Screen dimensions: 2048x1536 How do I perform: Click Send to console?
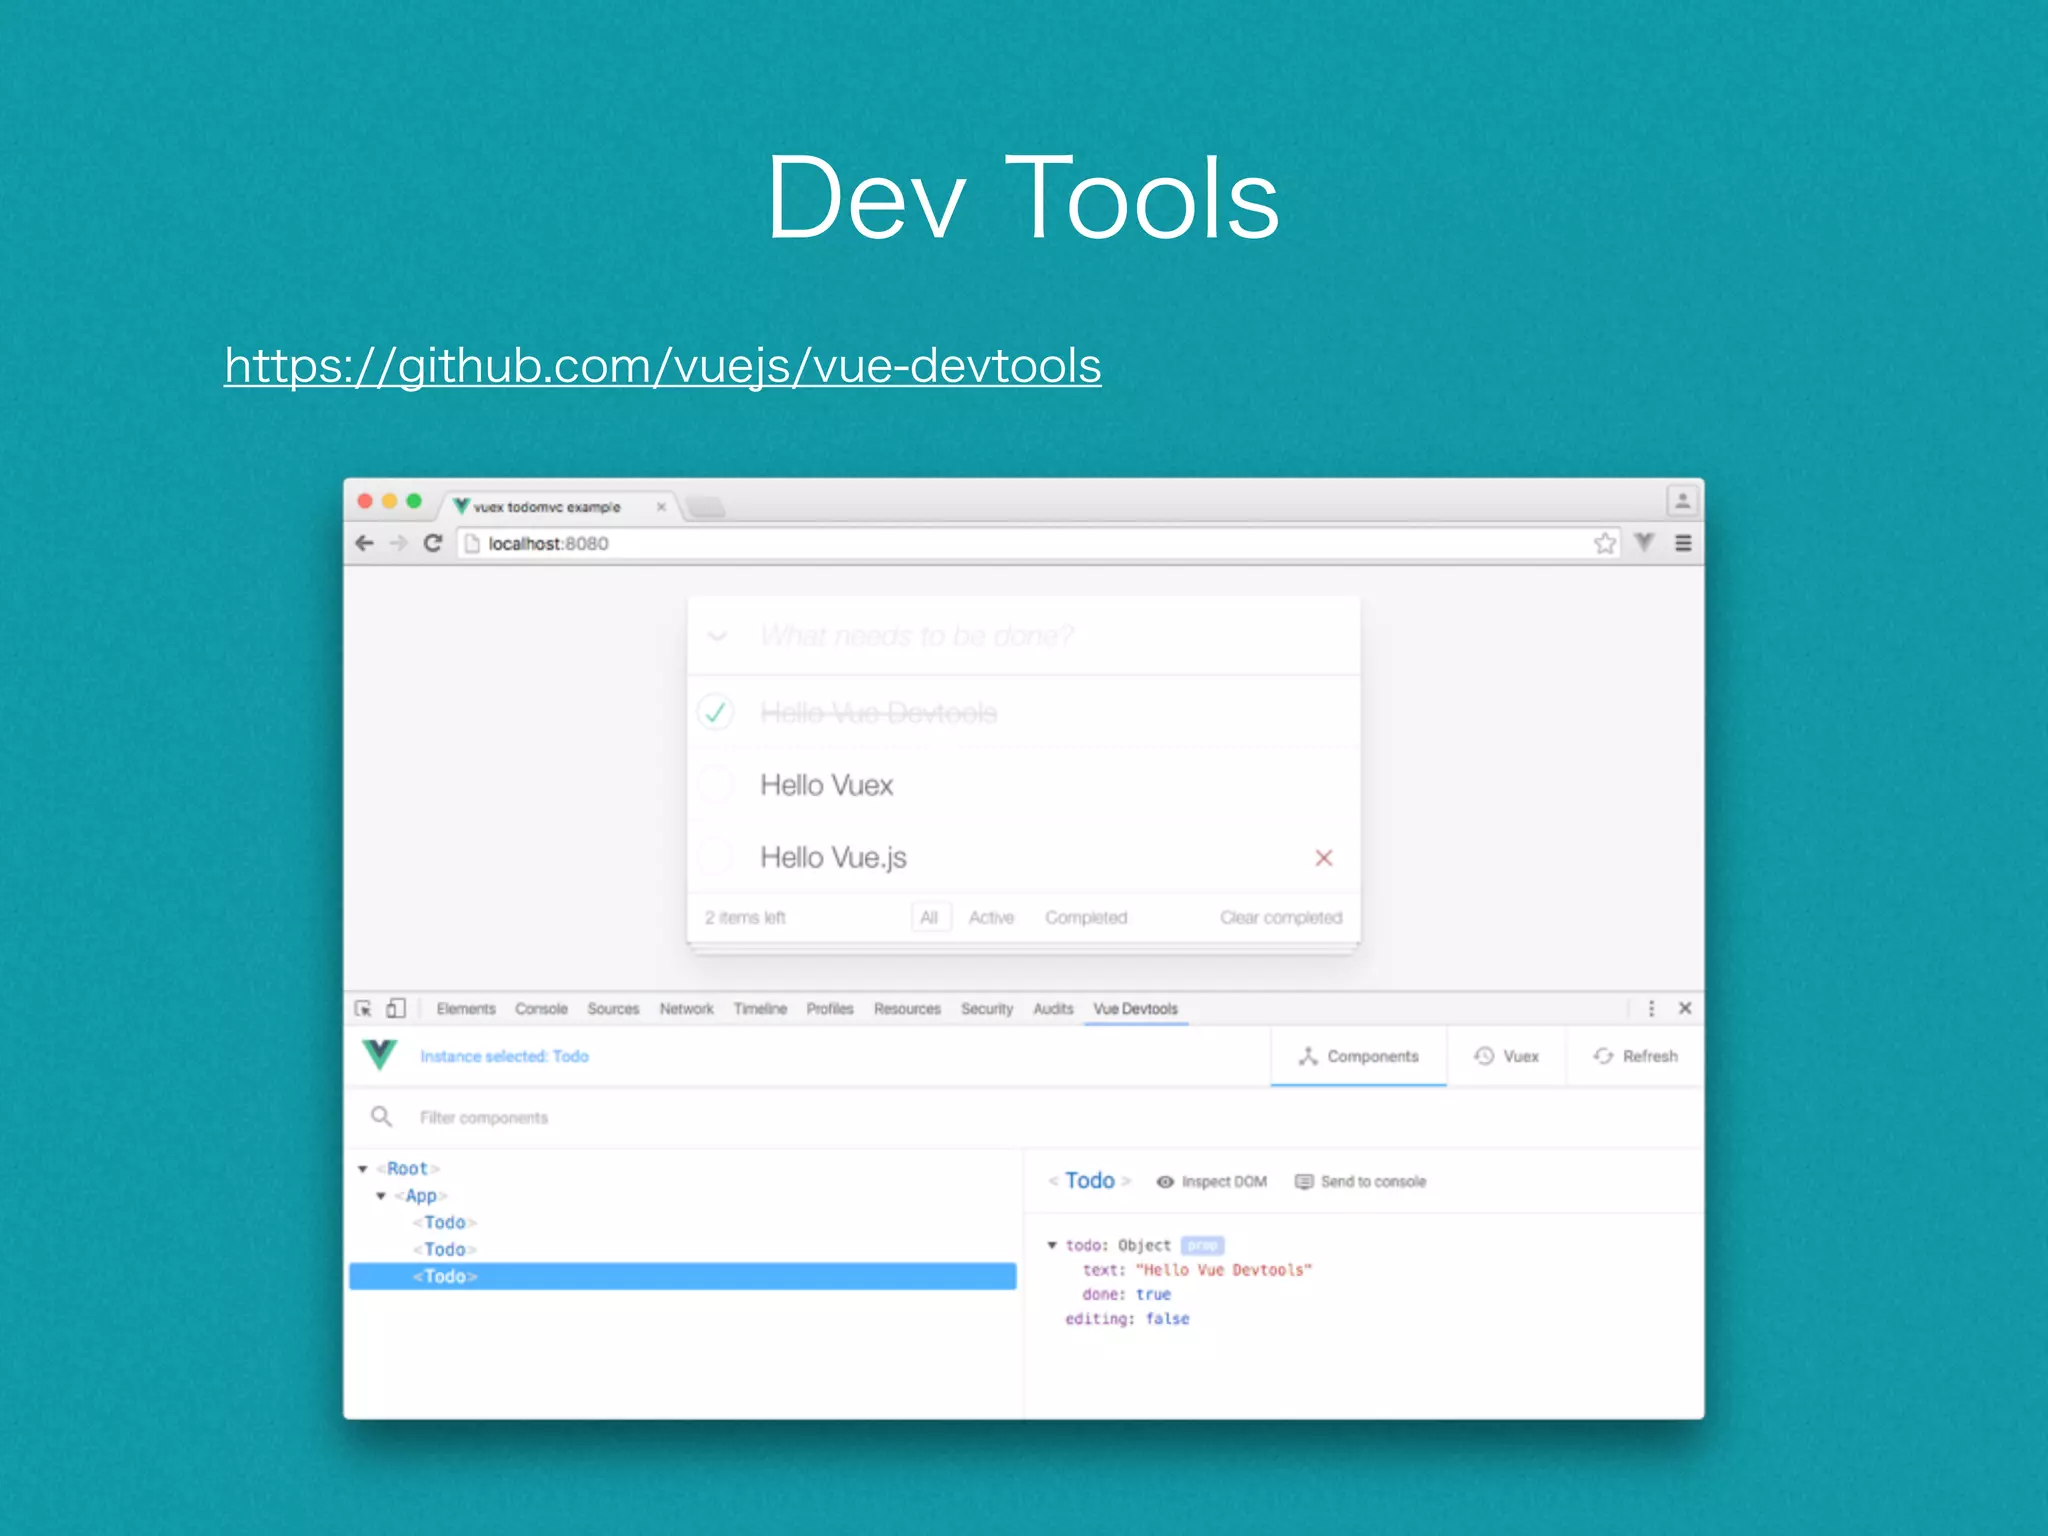(1360, 1182)
